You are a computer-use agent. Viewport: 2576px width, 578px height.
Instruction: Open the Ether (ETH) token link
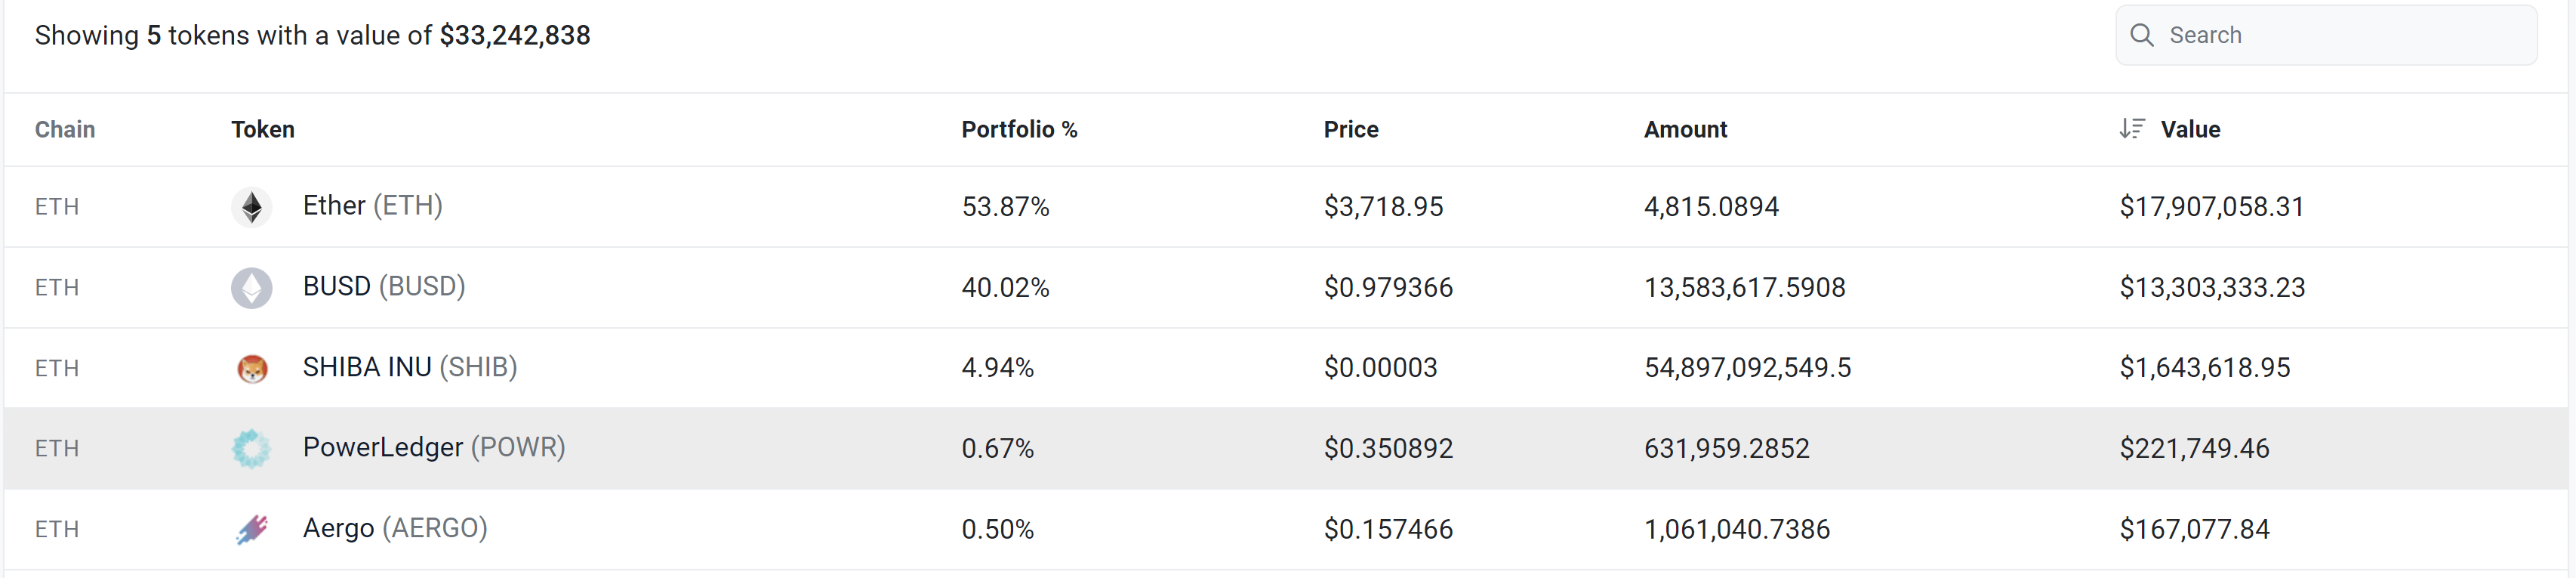point(372,206)
